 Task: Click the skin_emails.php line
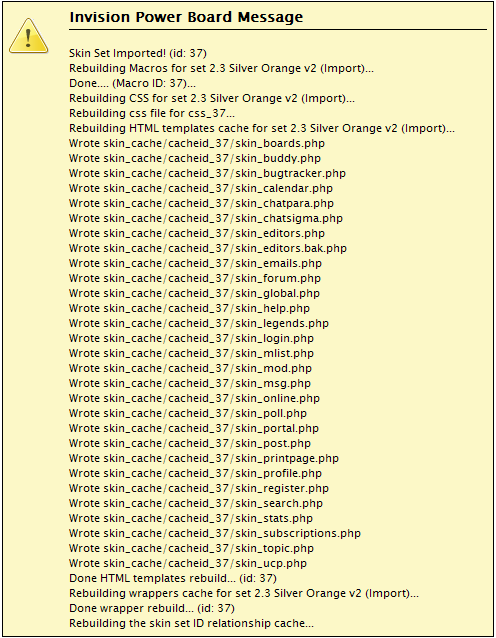(195, 264)
